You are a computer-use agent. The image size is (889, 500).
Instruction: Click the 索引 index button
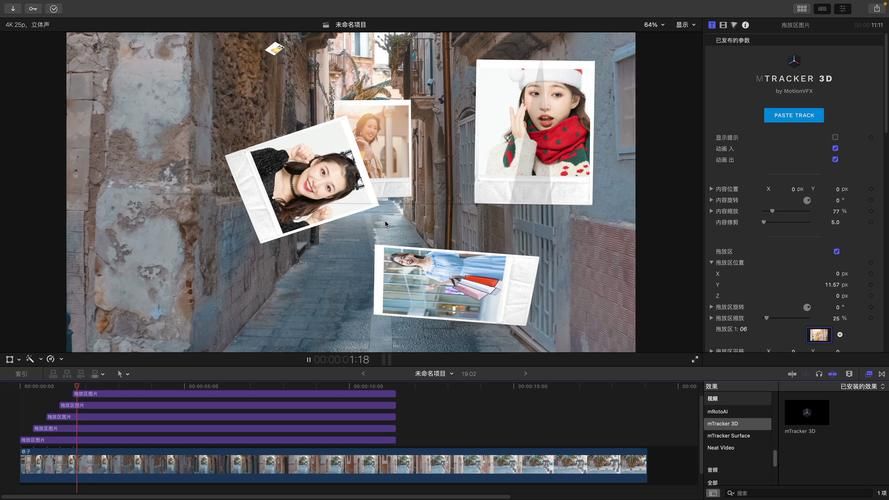(x=21, y=374)
